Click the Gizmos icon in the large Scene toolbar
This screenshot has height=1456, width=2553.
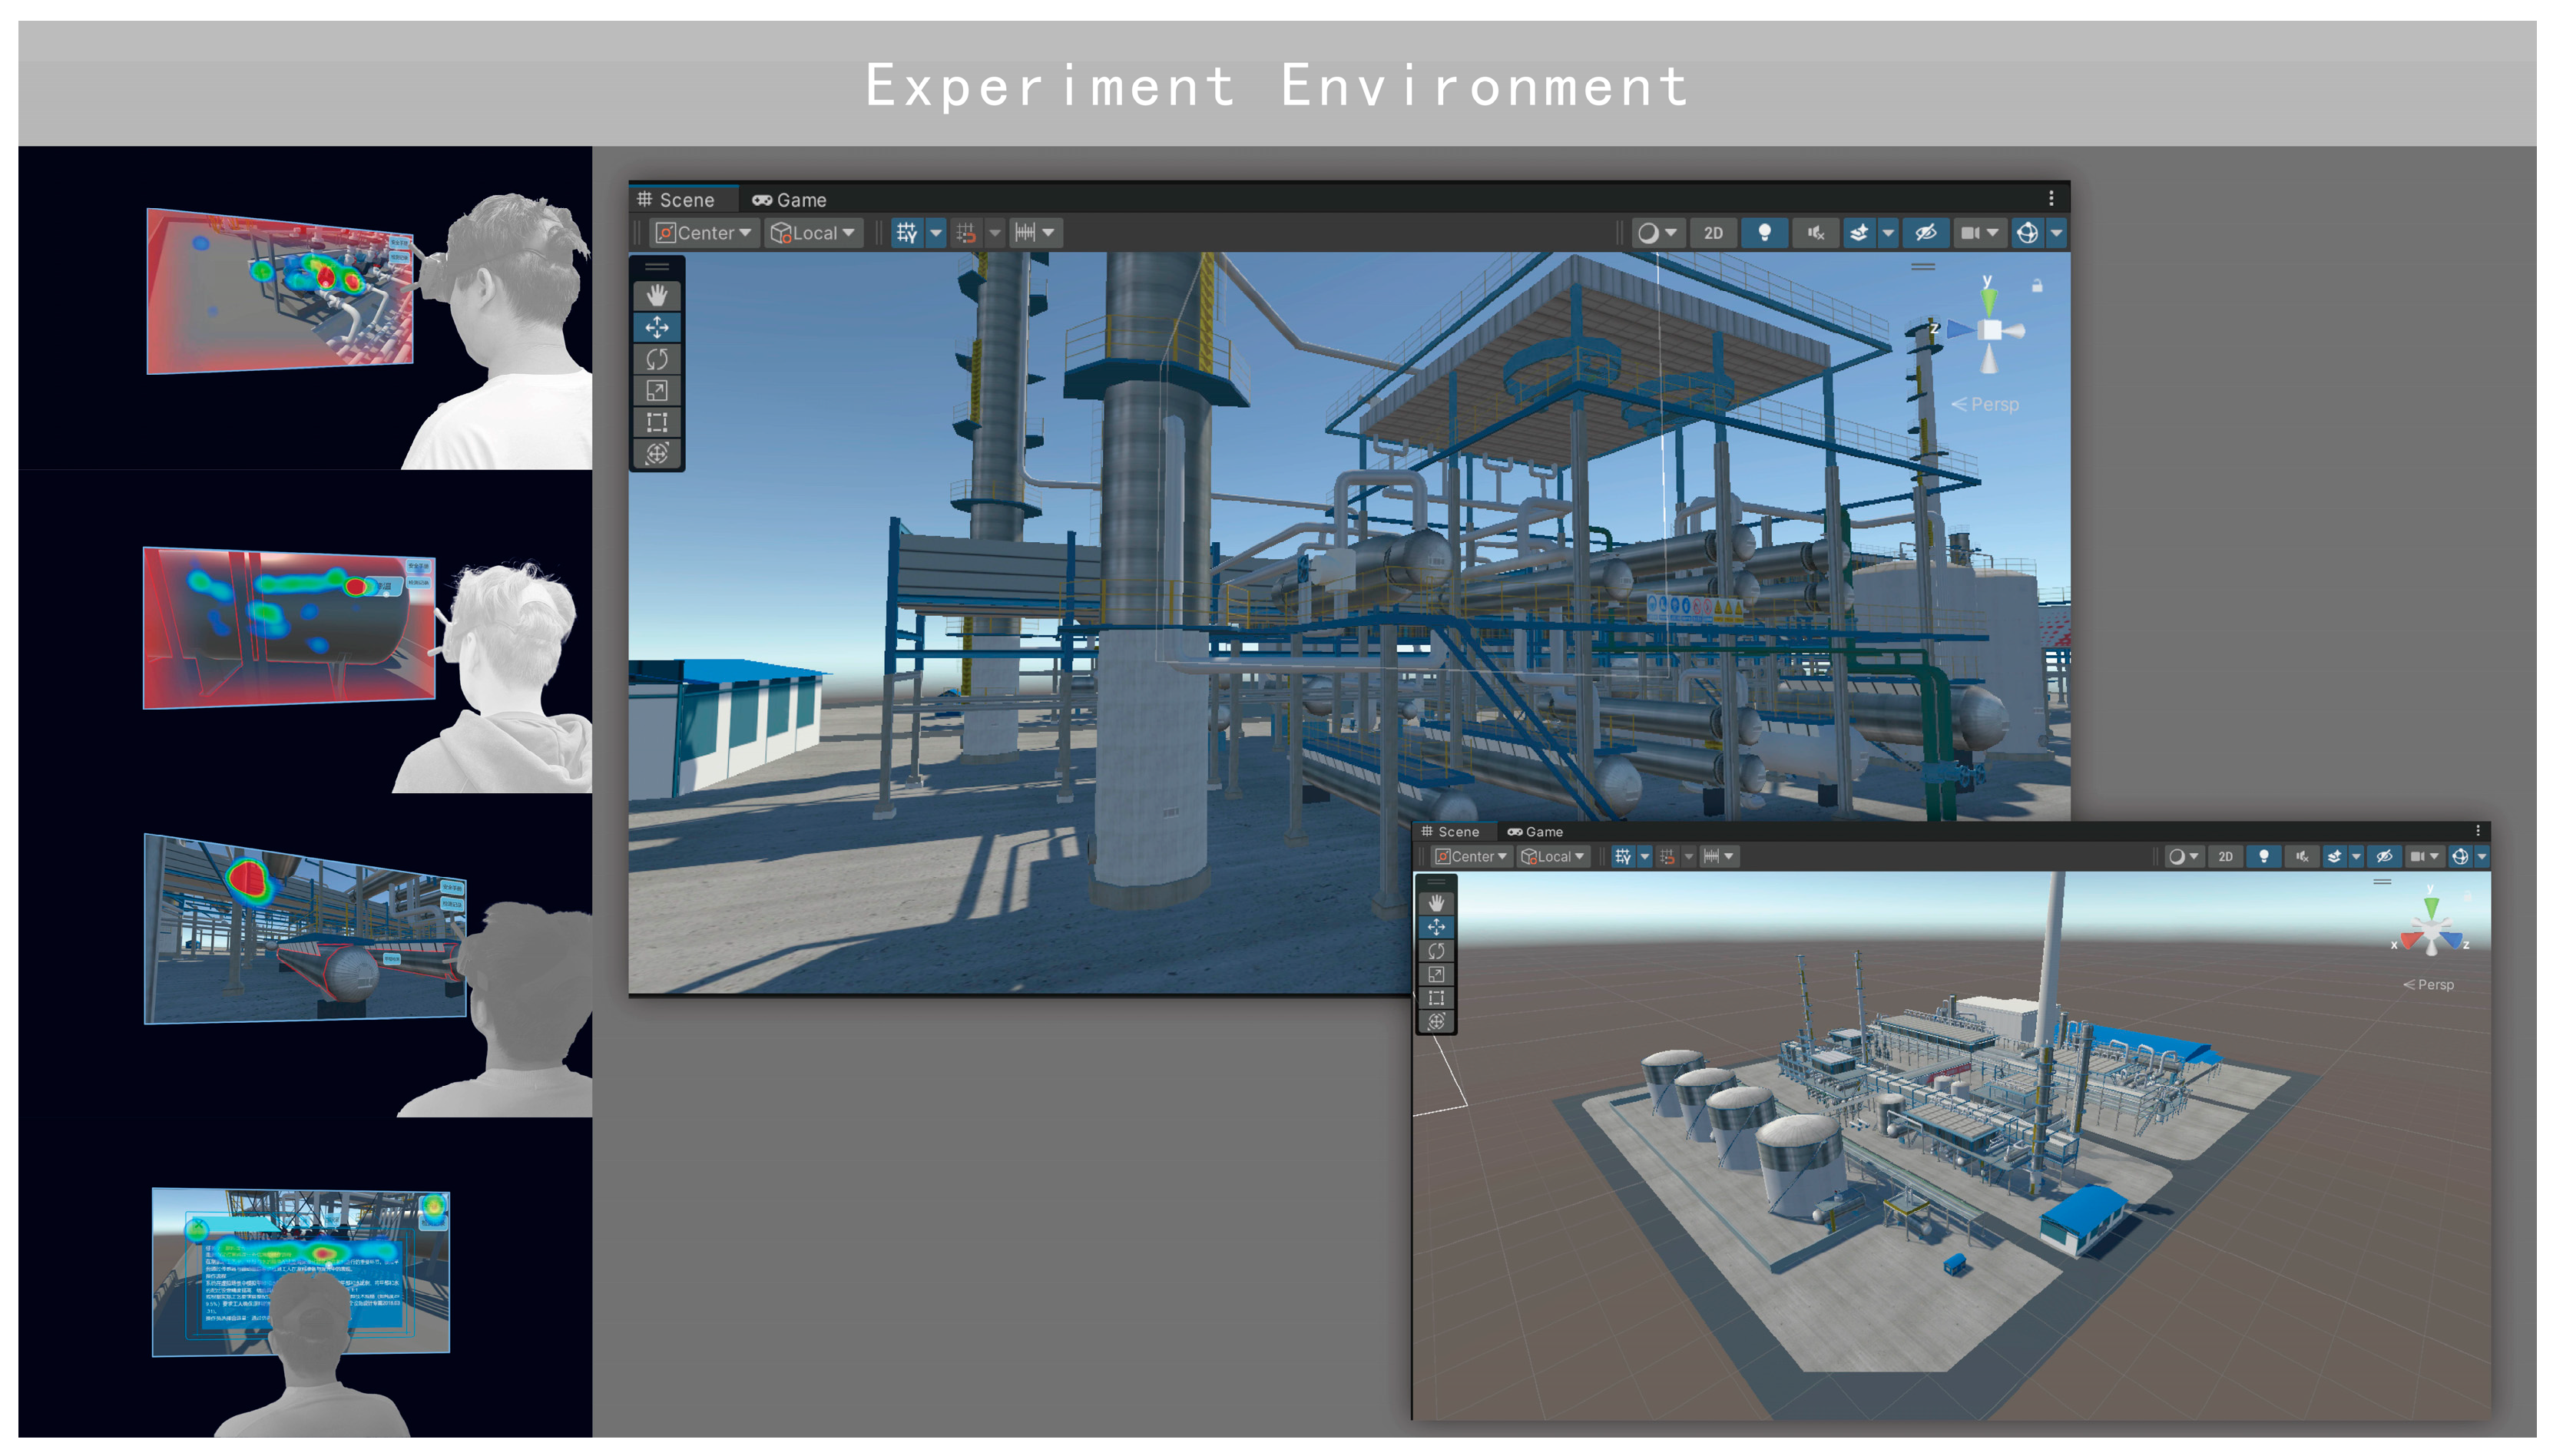(x=2026, y=233)
